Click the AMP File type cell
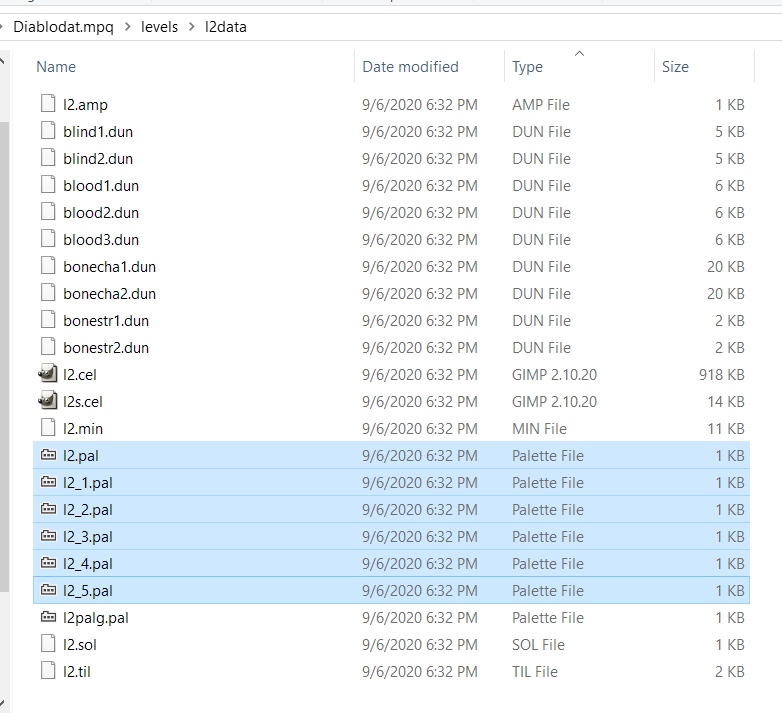 tap(541, 105)
